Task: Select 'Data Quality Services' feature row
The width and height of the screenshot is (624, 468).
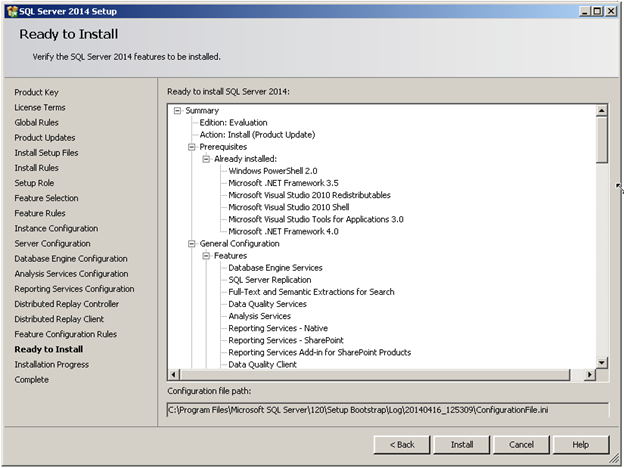Action: tap(267, 304)
